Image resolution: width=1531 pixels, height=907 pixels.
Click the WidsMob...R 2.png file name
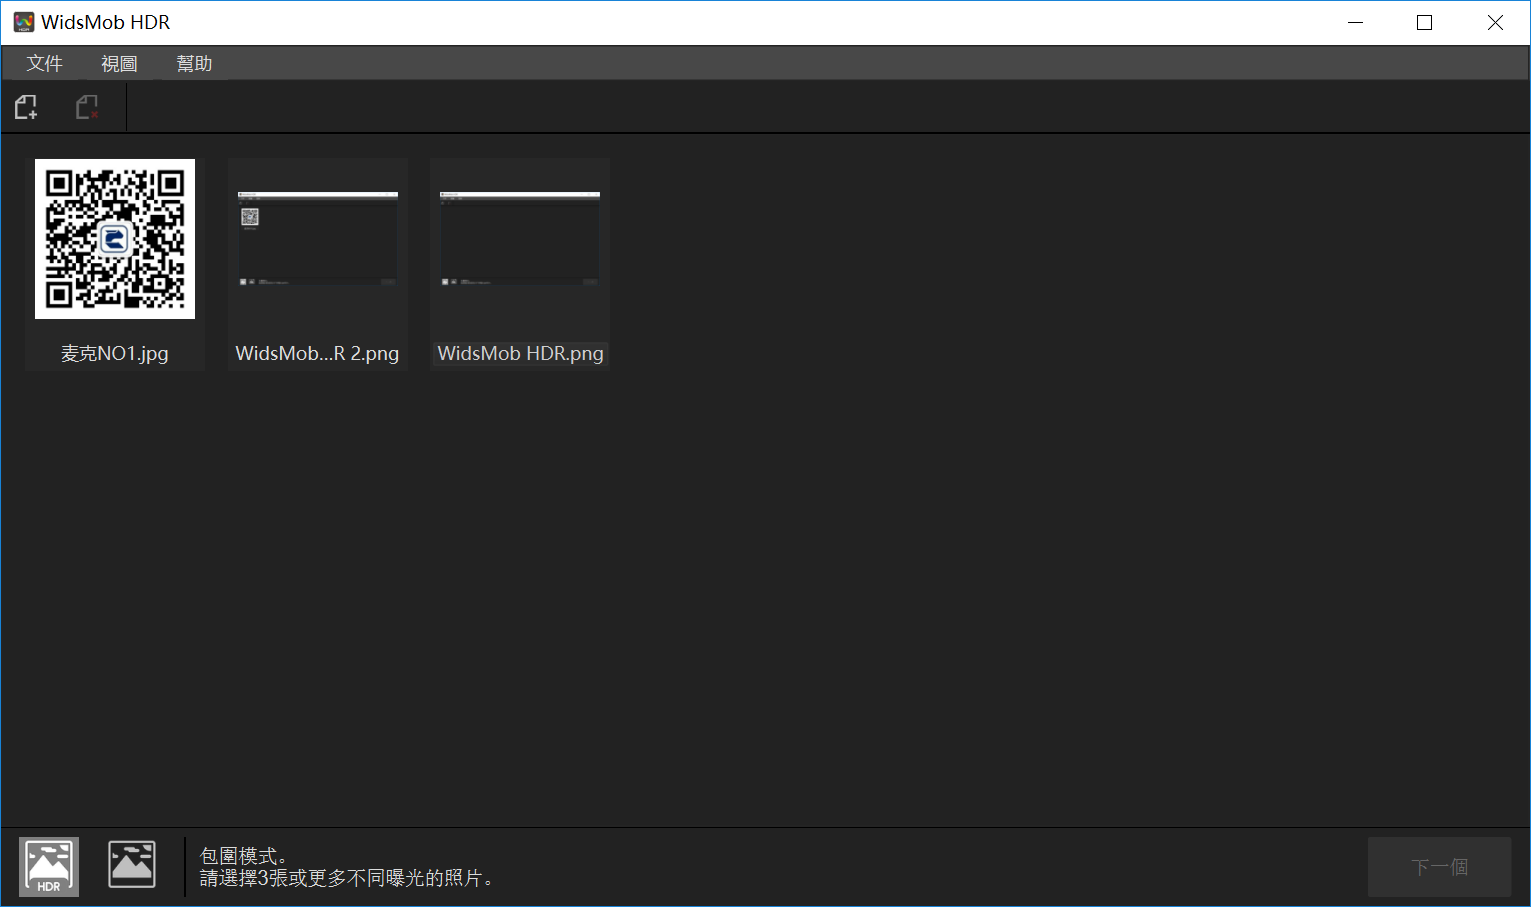tap(317, 353)
